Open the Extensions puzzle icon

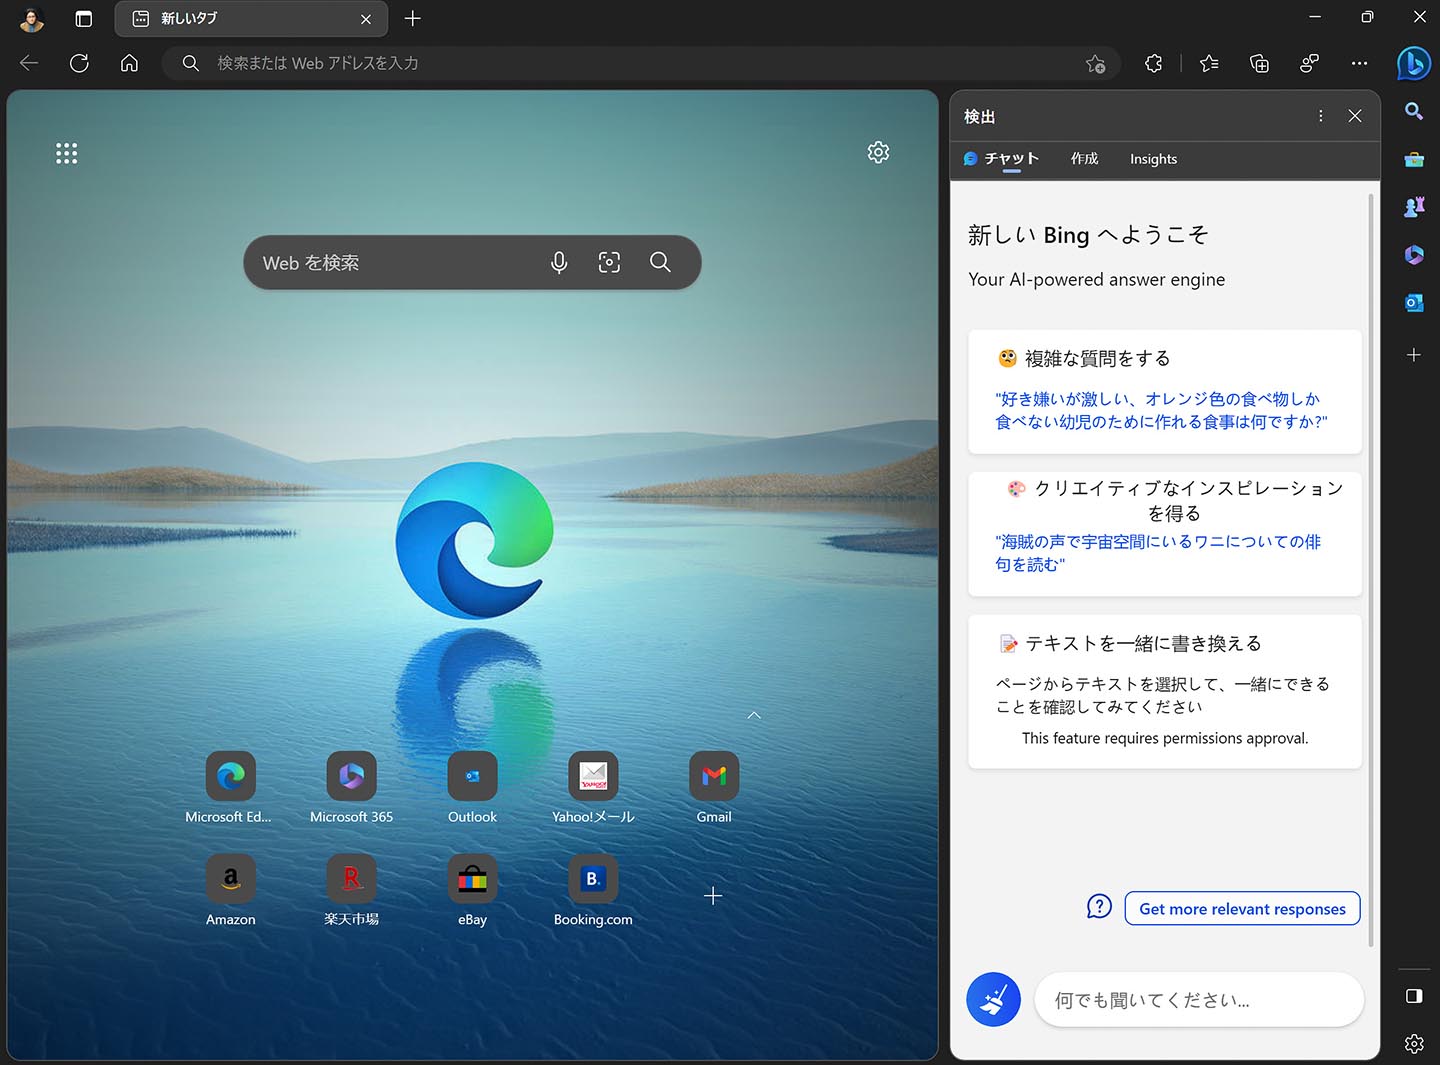tap(1153, 63)
